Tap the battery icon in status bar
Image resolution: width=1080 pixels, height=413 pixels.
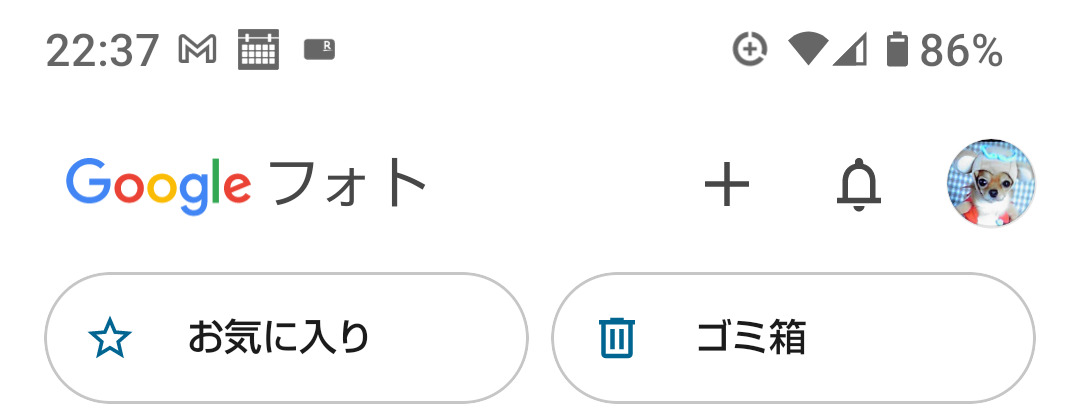[897, 48]
